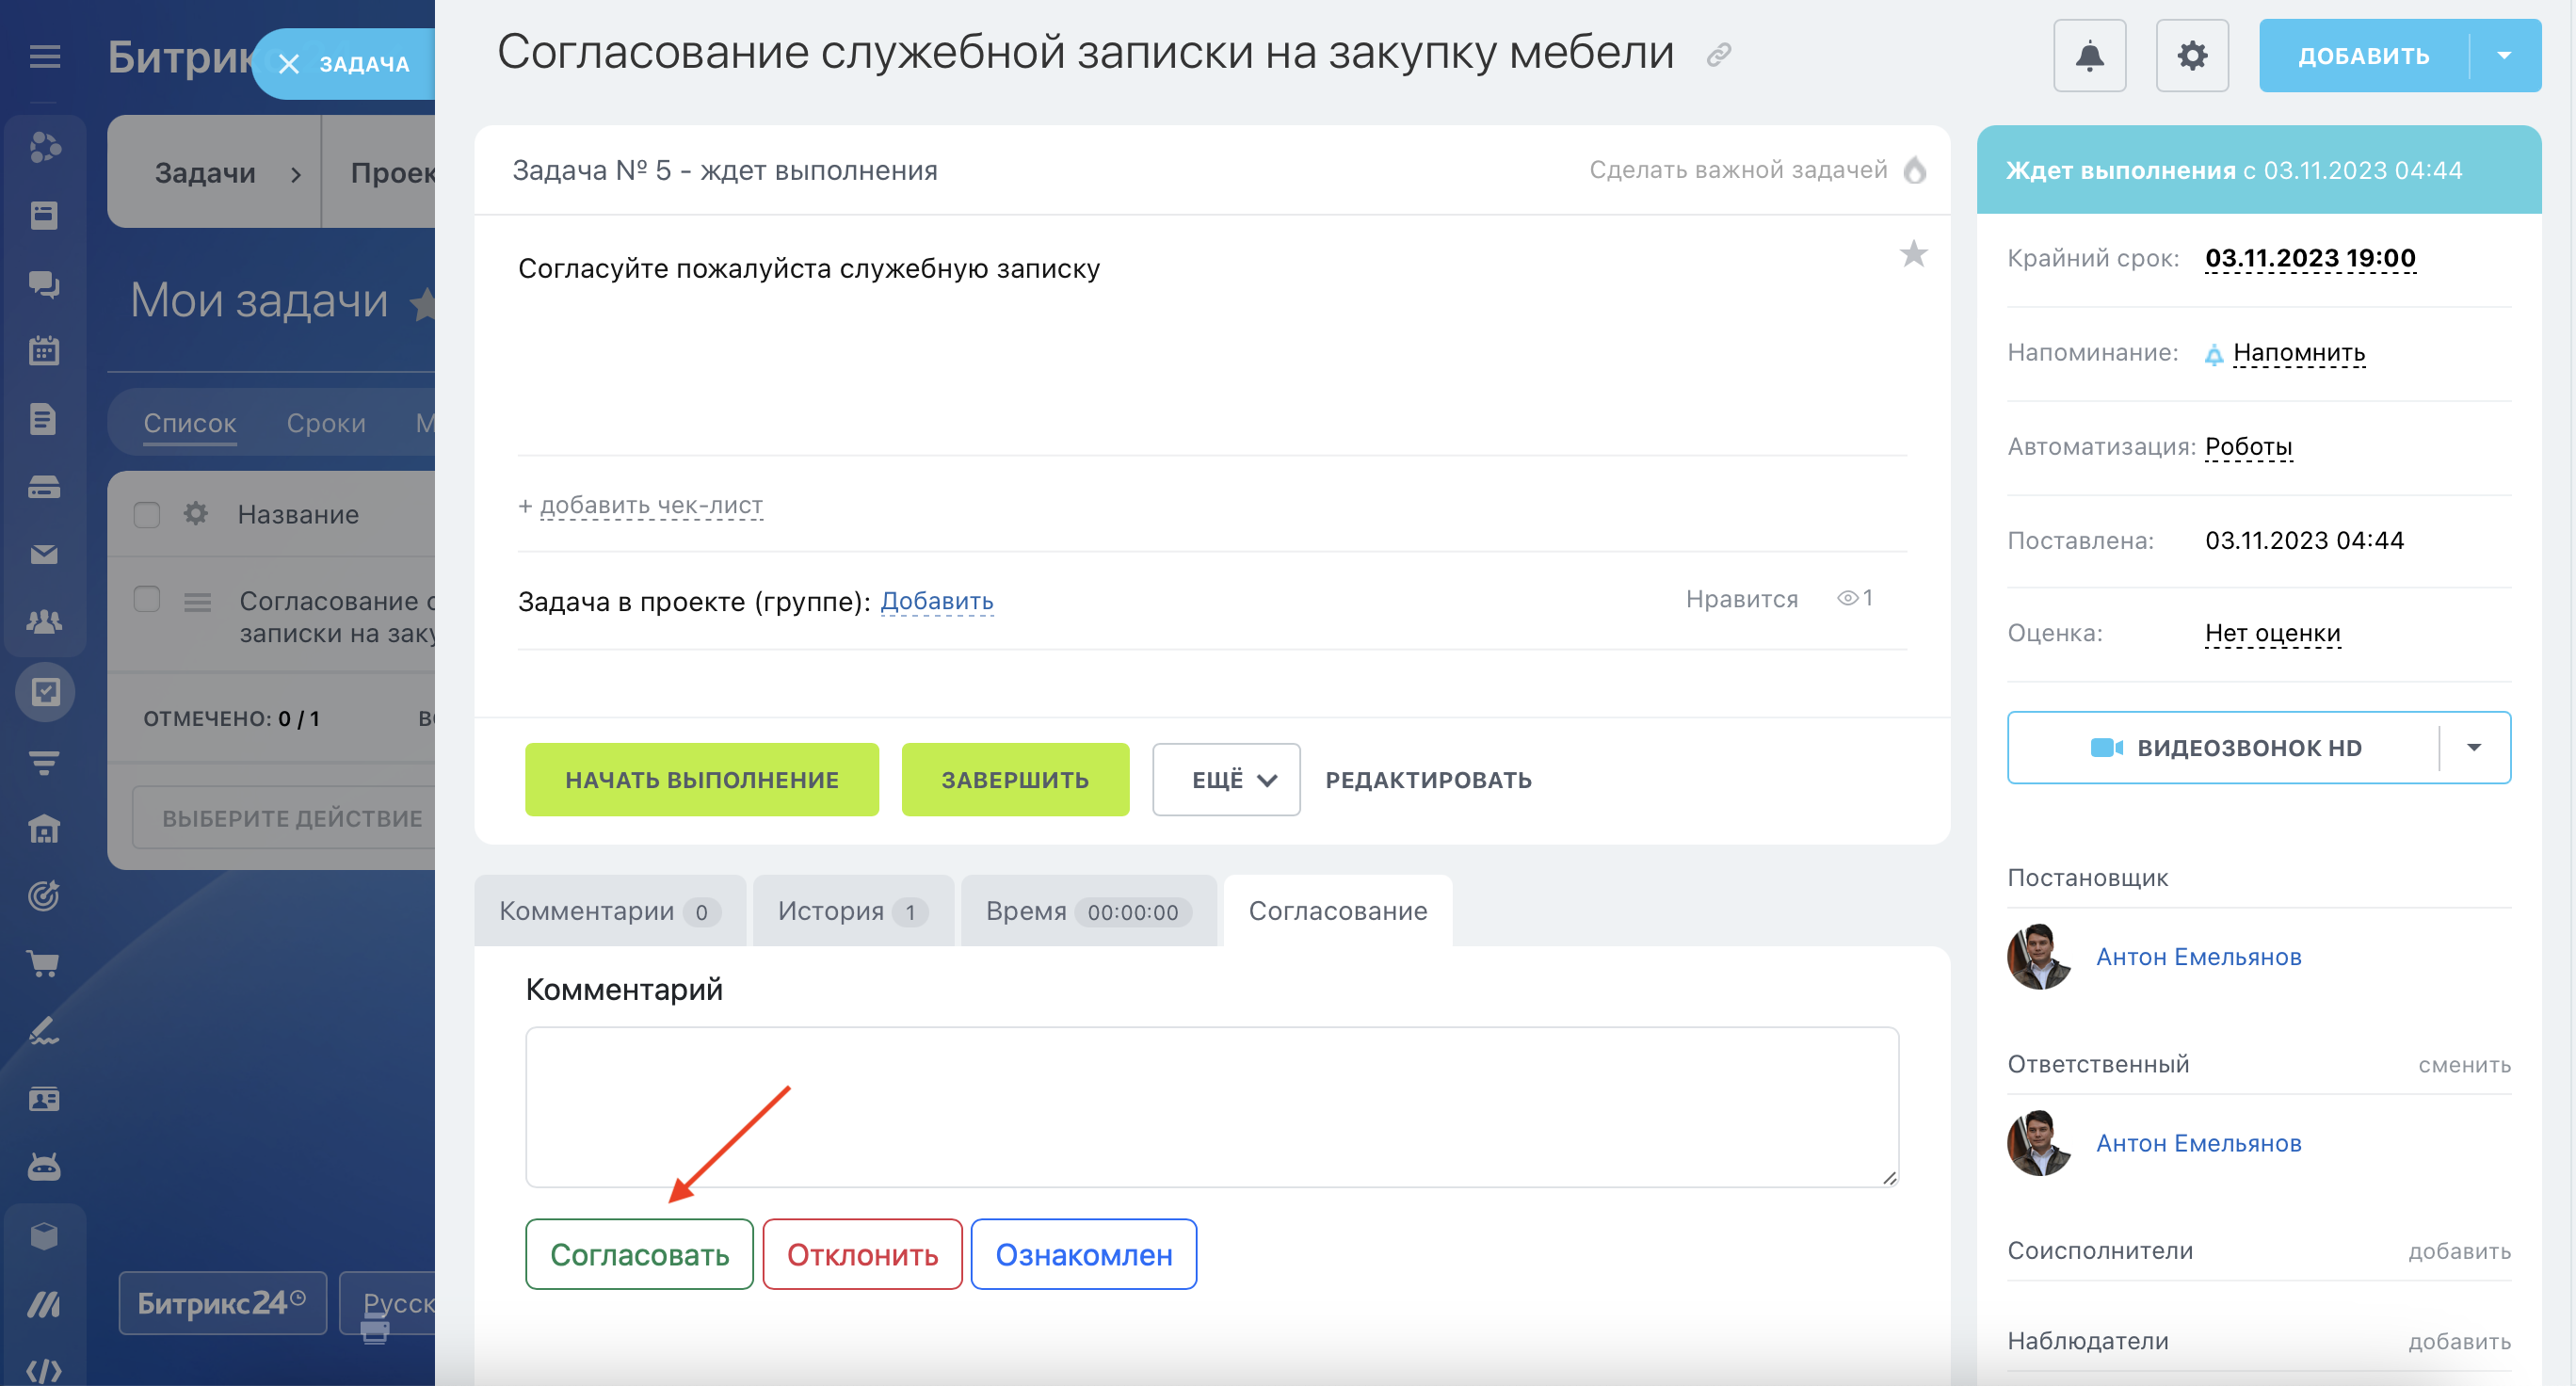Open the shopping cart icon in sidebar
This screenshot has width=2576, height=1386.
44,963
